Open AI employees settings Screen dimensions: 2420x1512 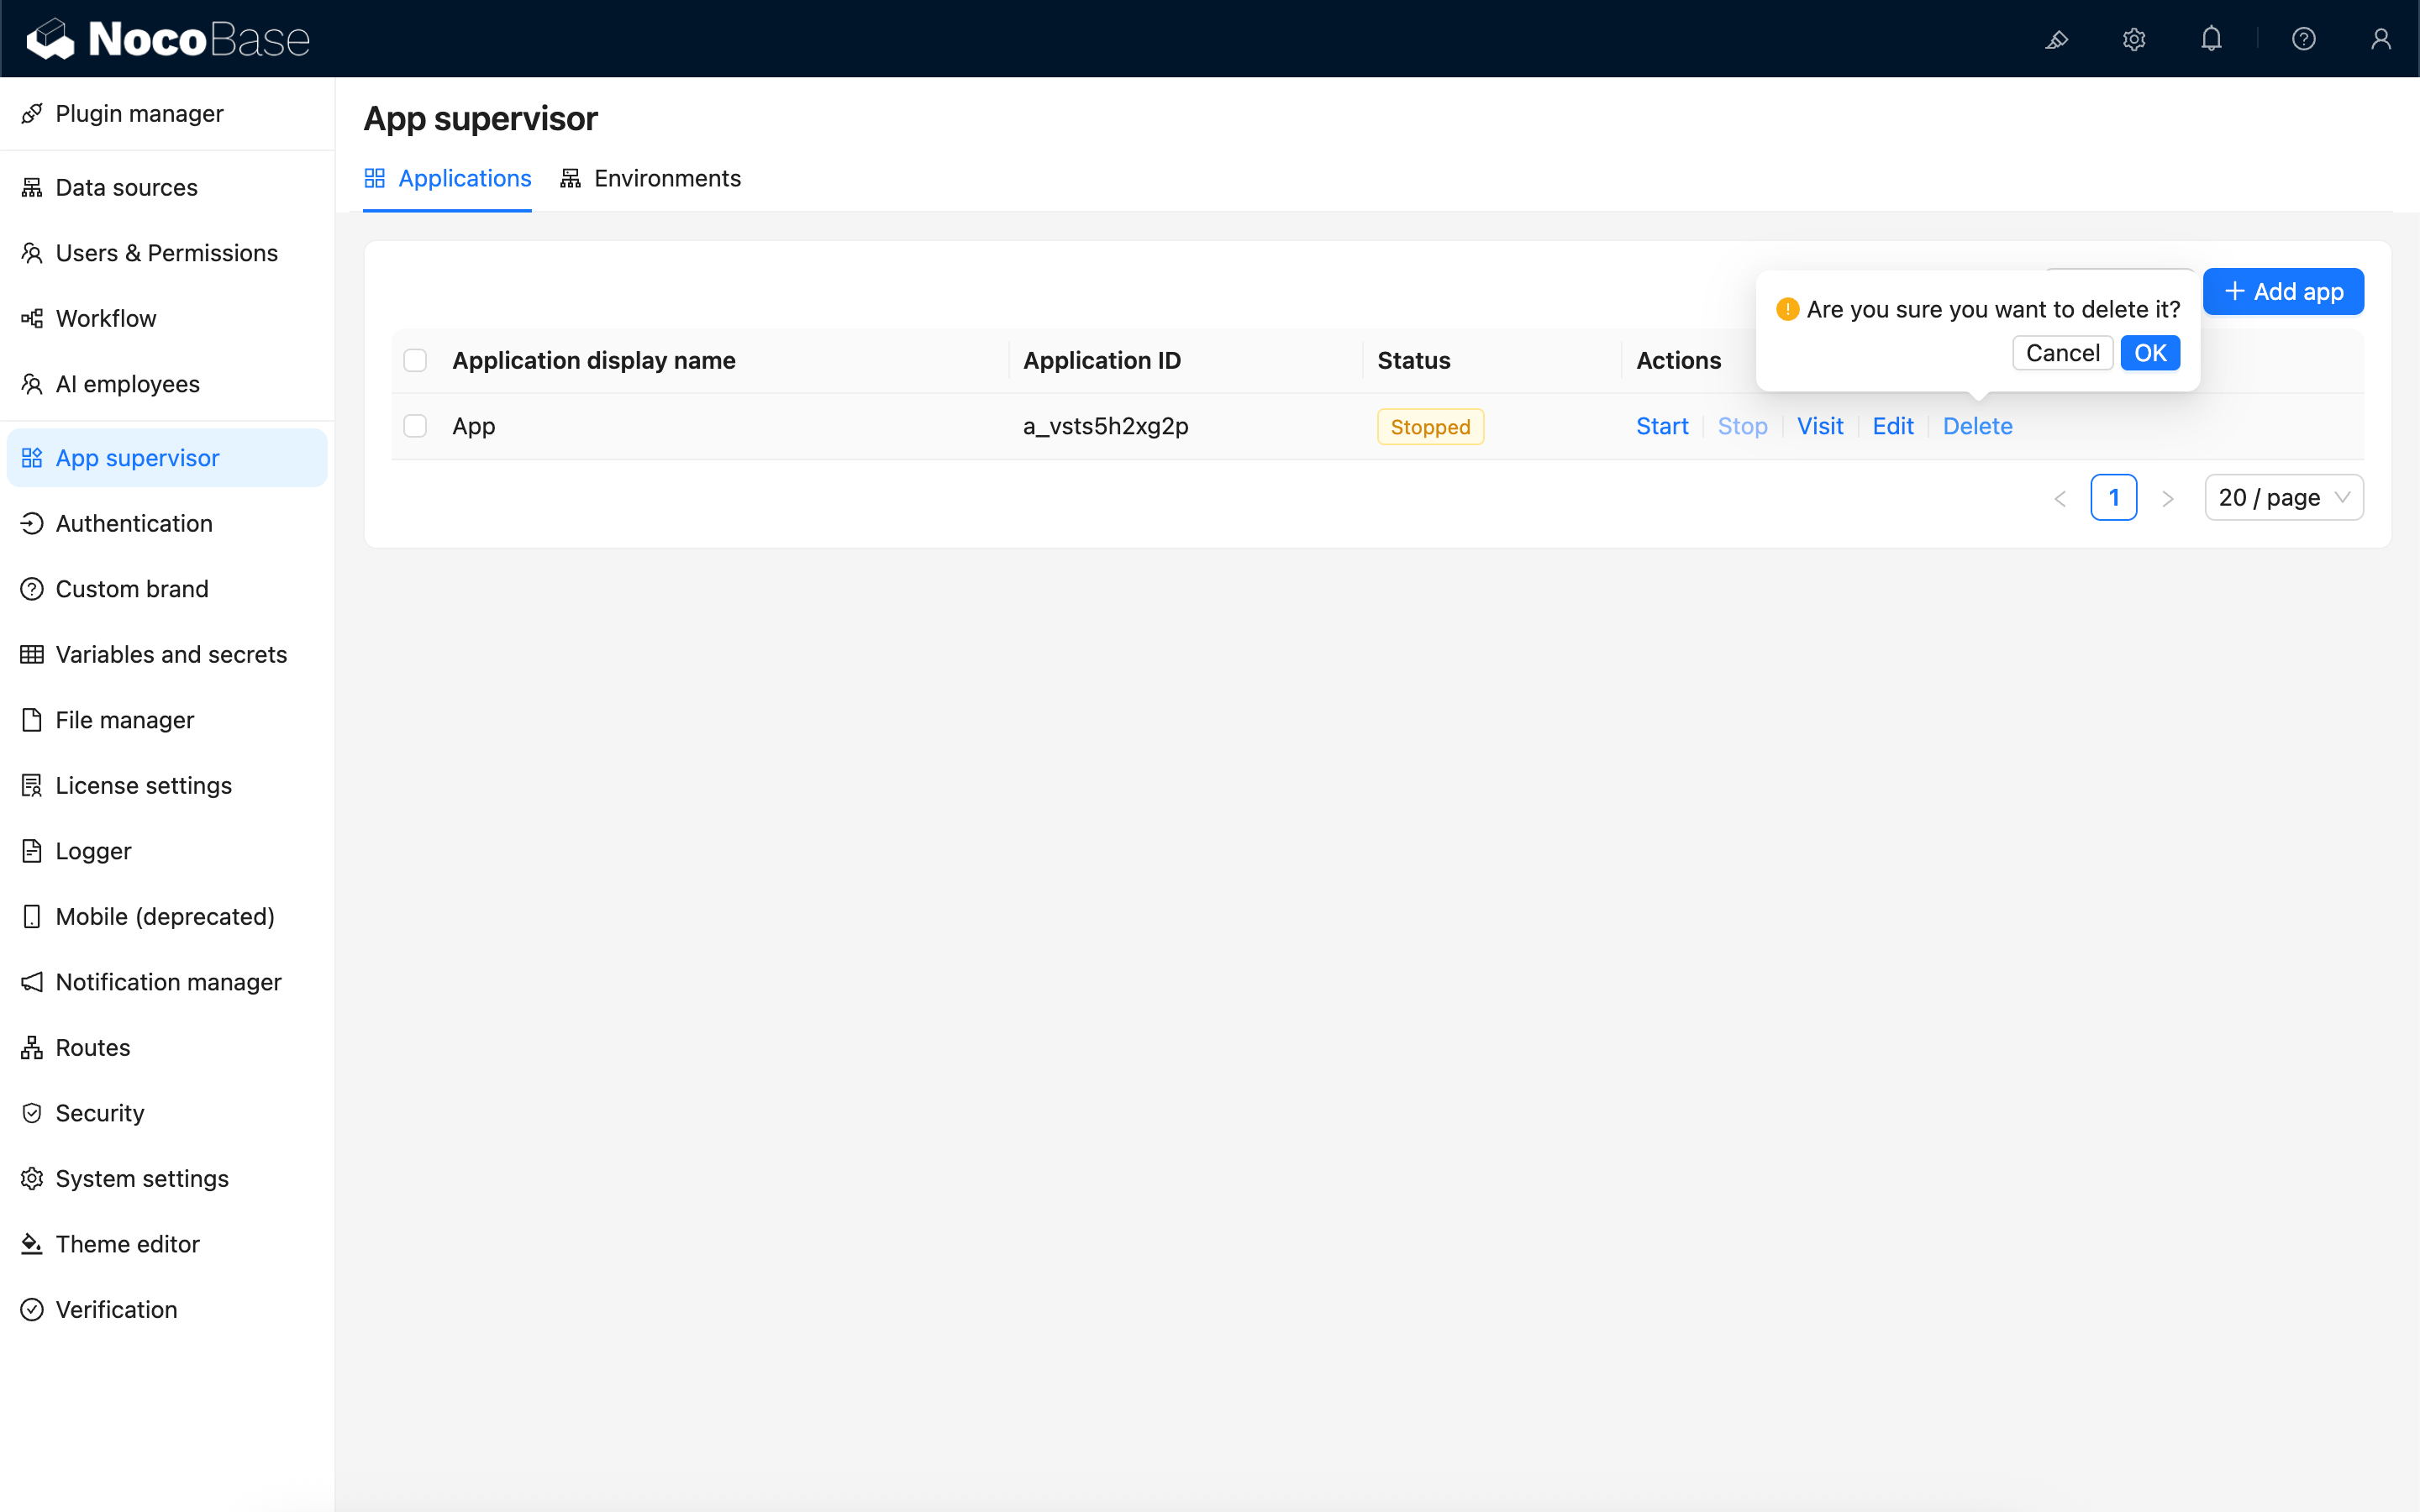[127, 384]
